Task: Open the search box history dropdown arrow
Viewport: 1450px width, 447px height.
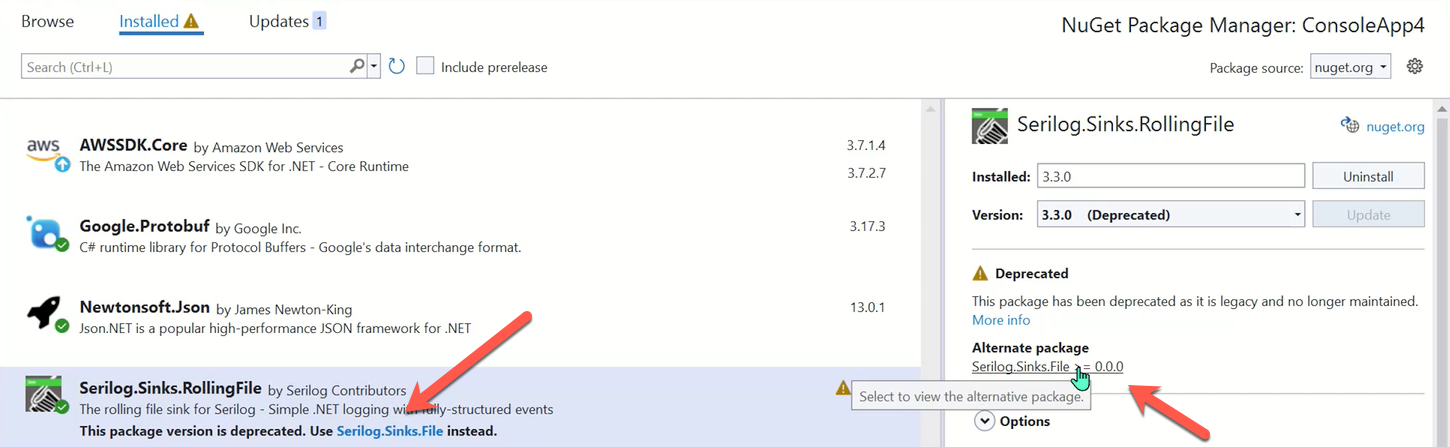Action: [x=374, y=67]
